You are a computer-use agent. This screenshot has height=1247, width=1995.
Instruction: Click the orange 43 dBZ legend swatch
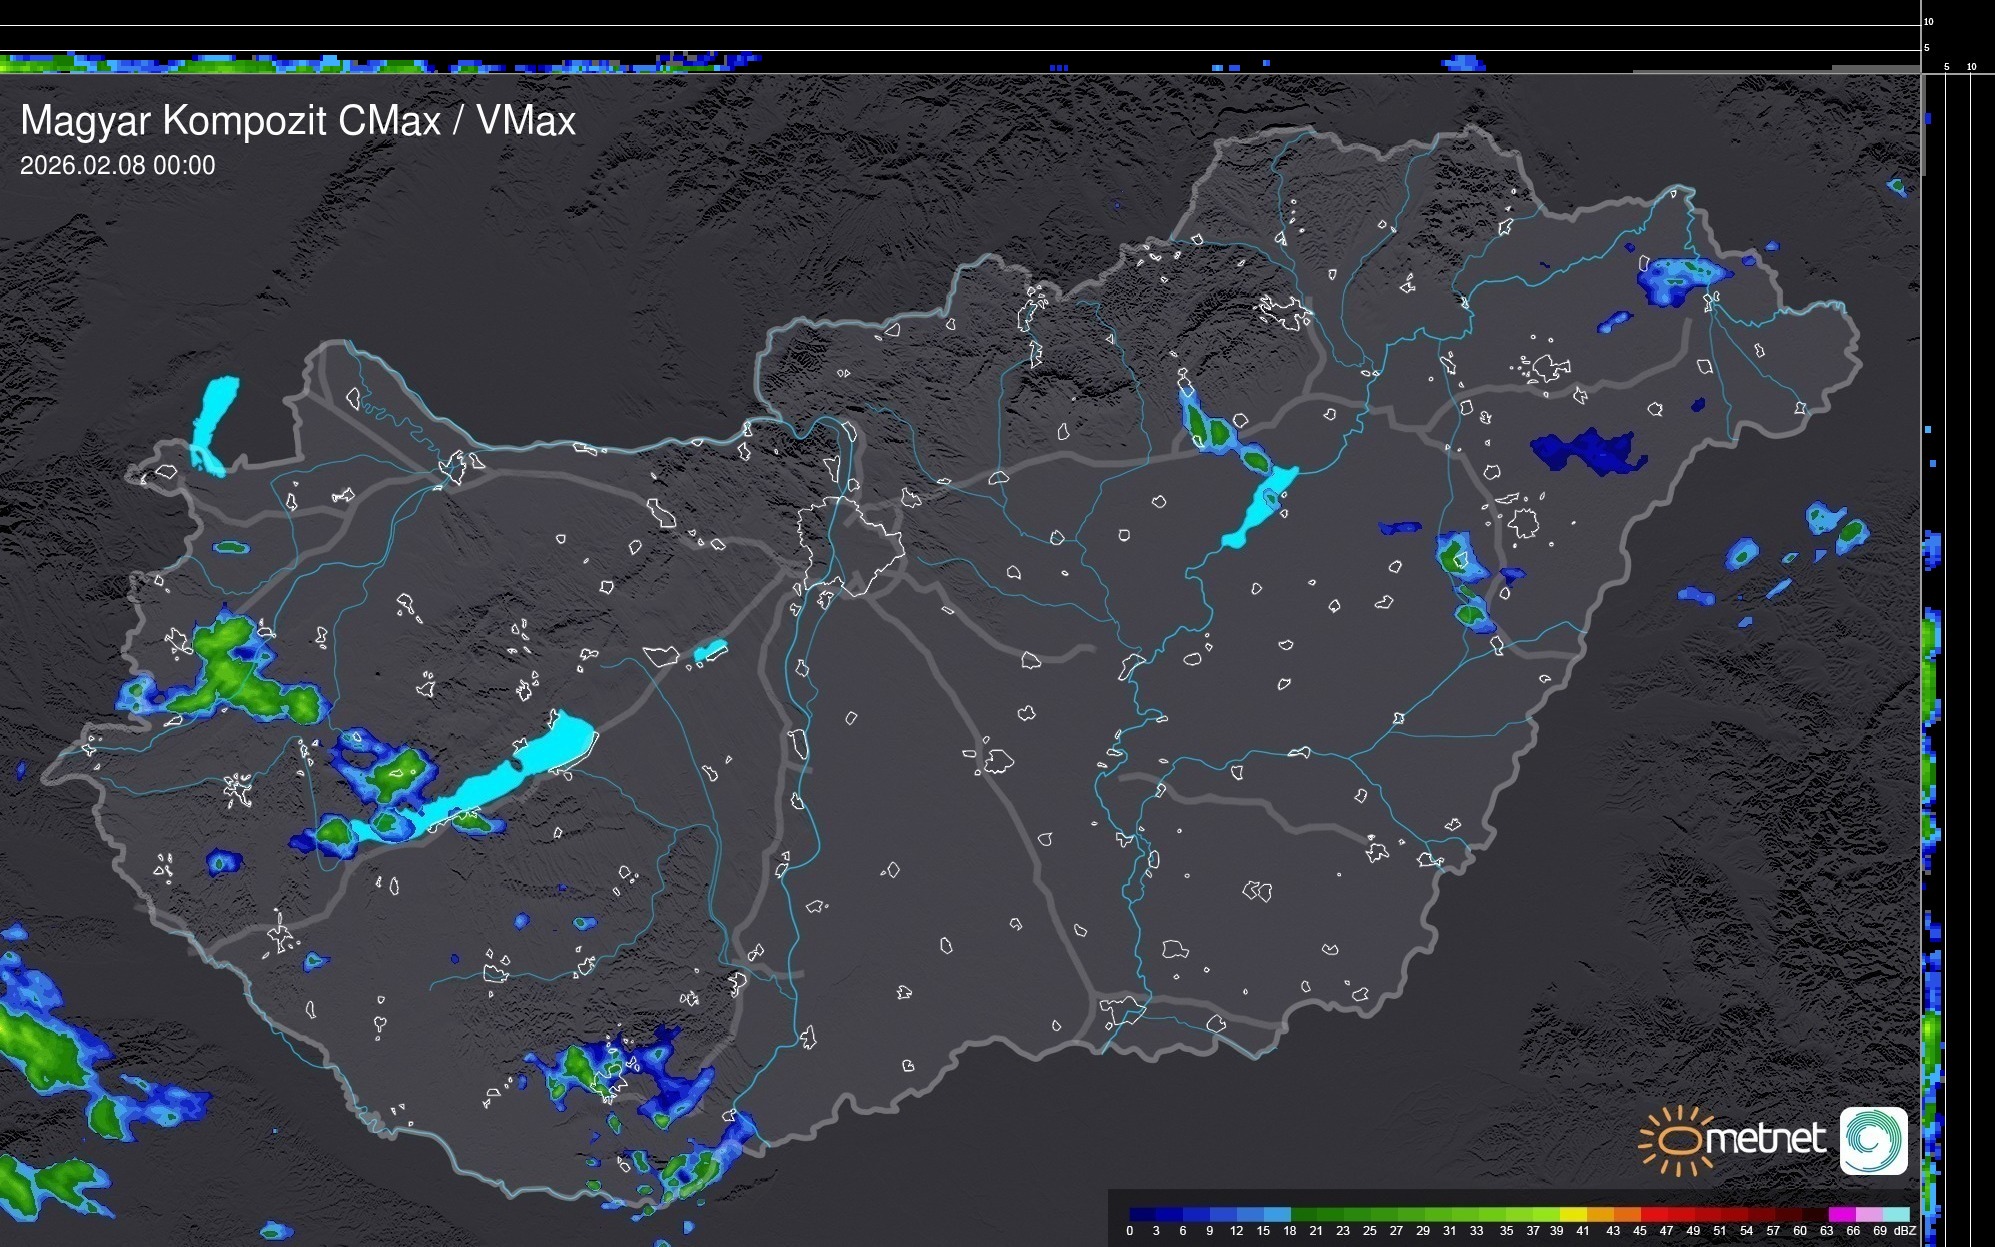coord(1627,1214)
